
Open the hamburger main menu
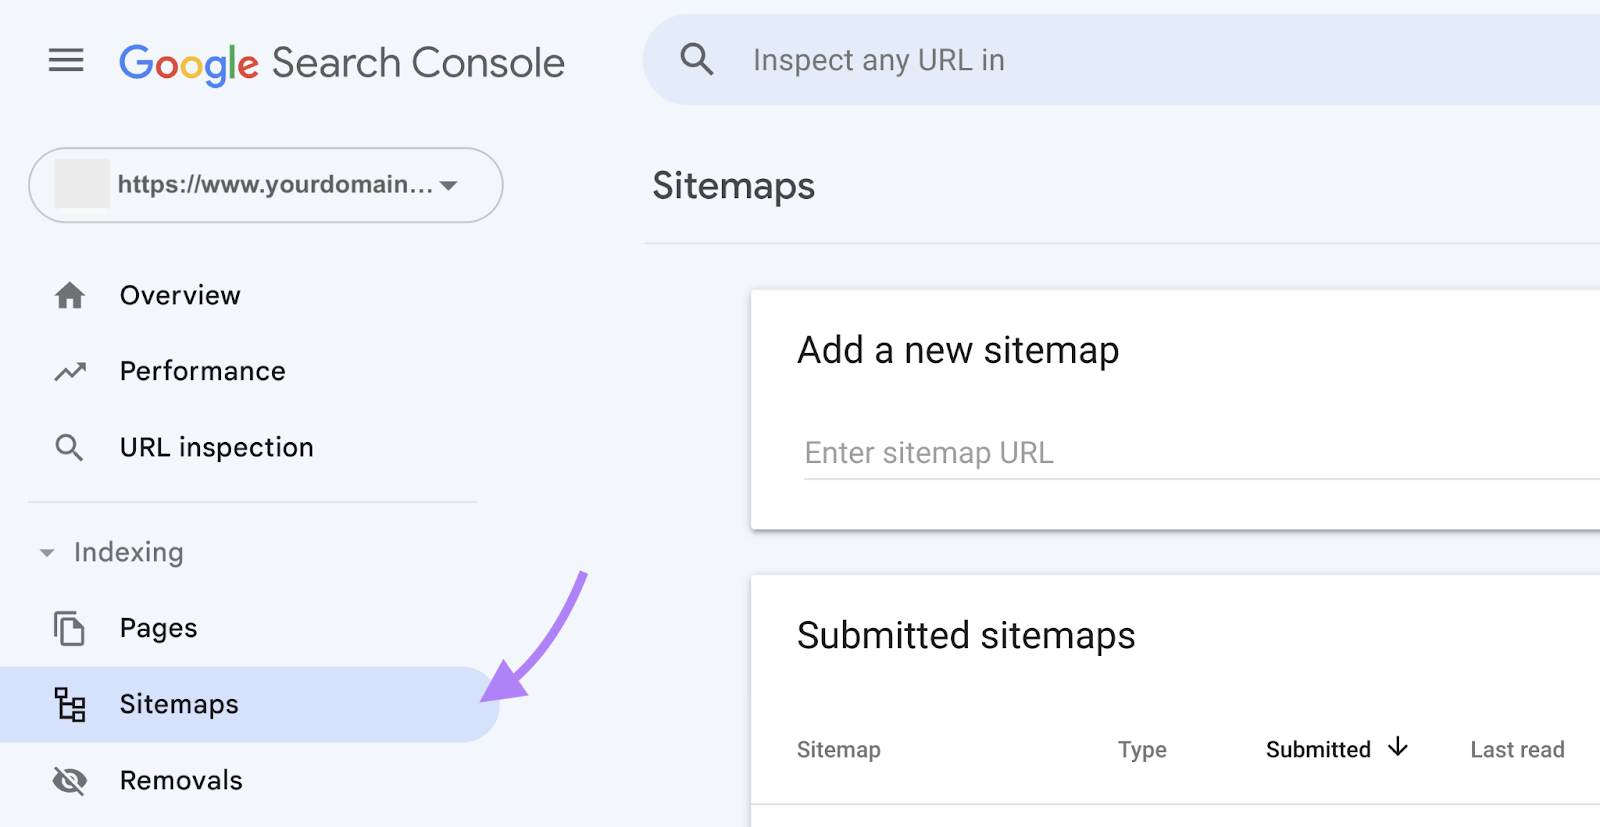[x=66, y=61]
